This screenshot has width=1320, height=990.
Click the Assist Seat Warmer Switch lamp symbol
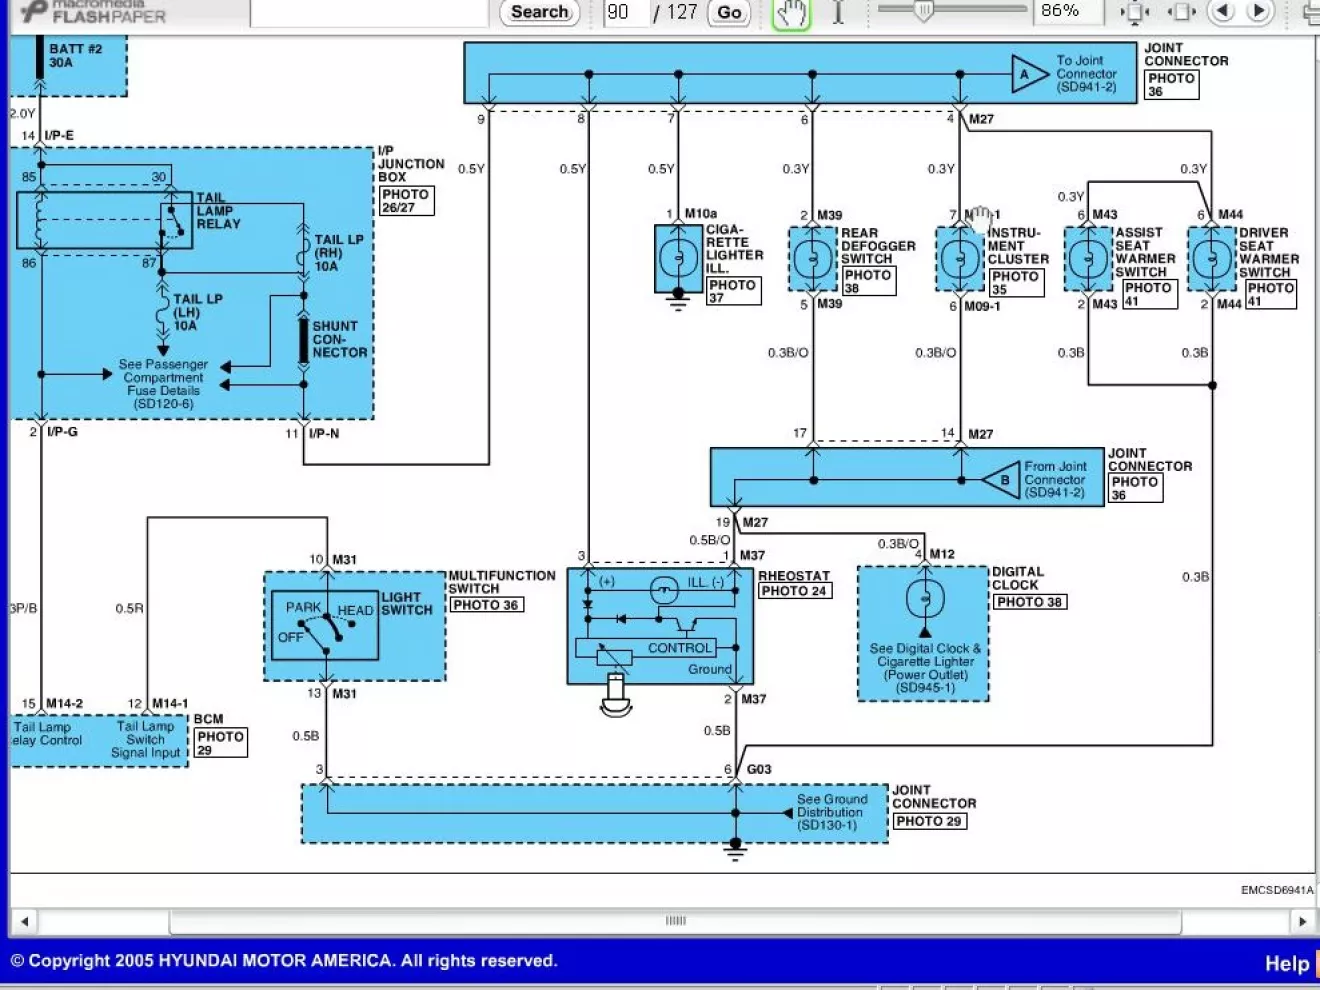click(1088, 259)
